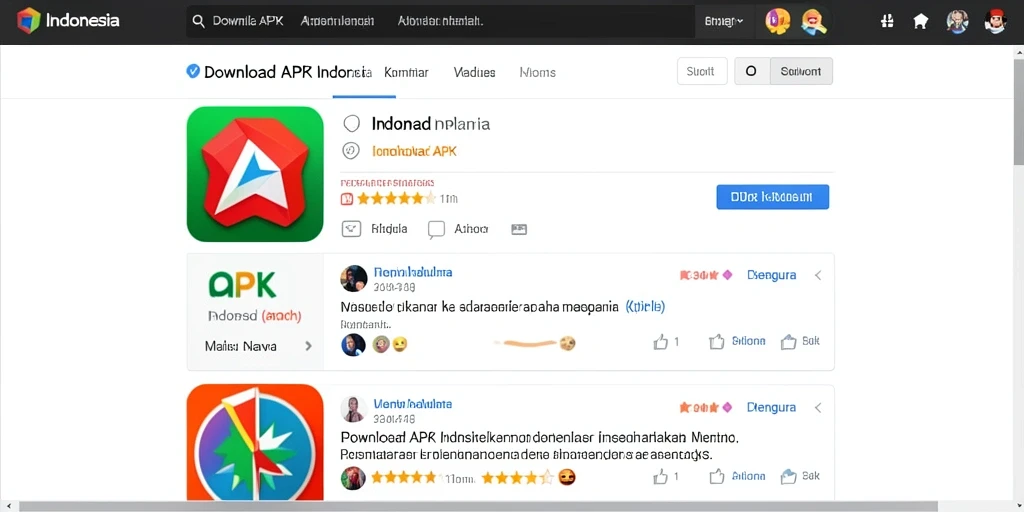Collapse first review with chevron
Viewport: 1024px width, 512px height.
point(818,275)
